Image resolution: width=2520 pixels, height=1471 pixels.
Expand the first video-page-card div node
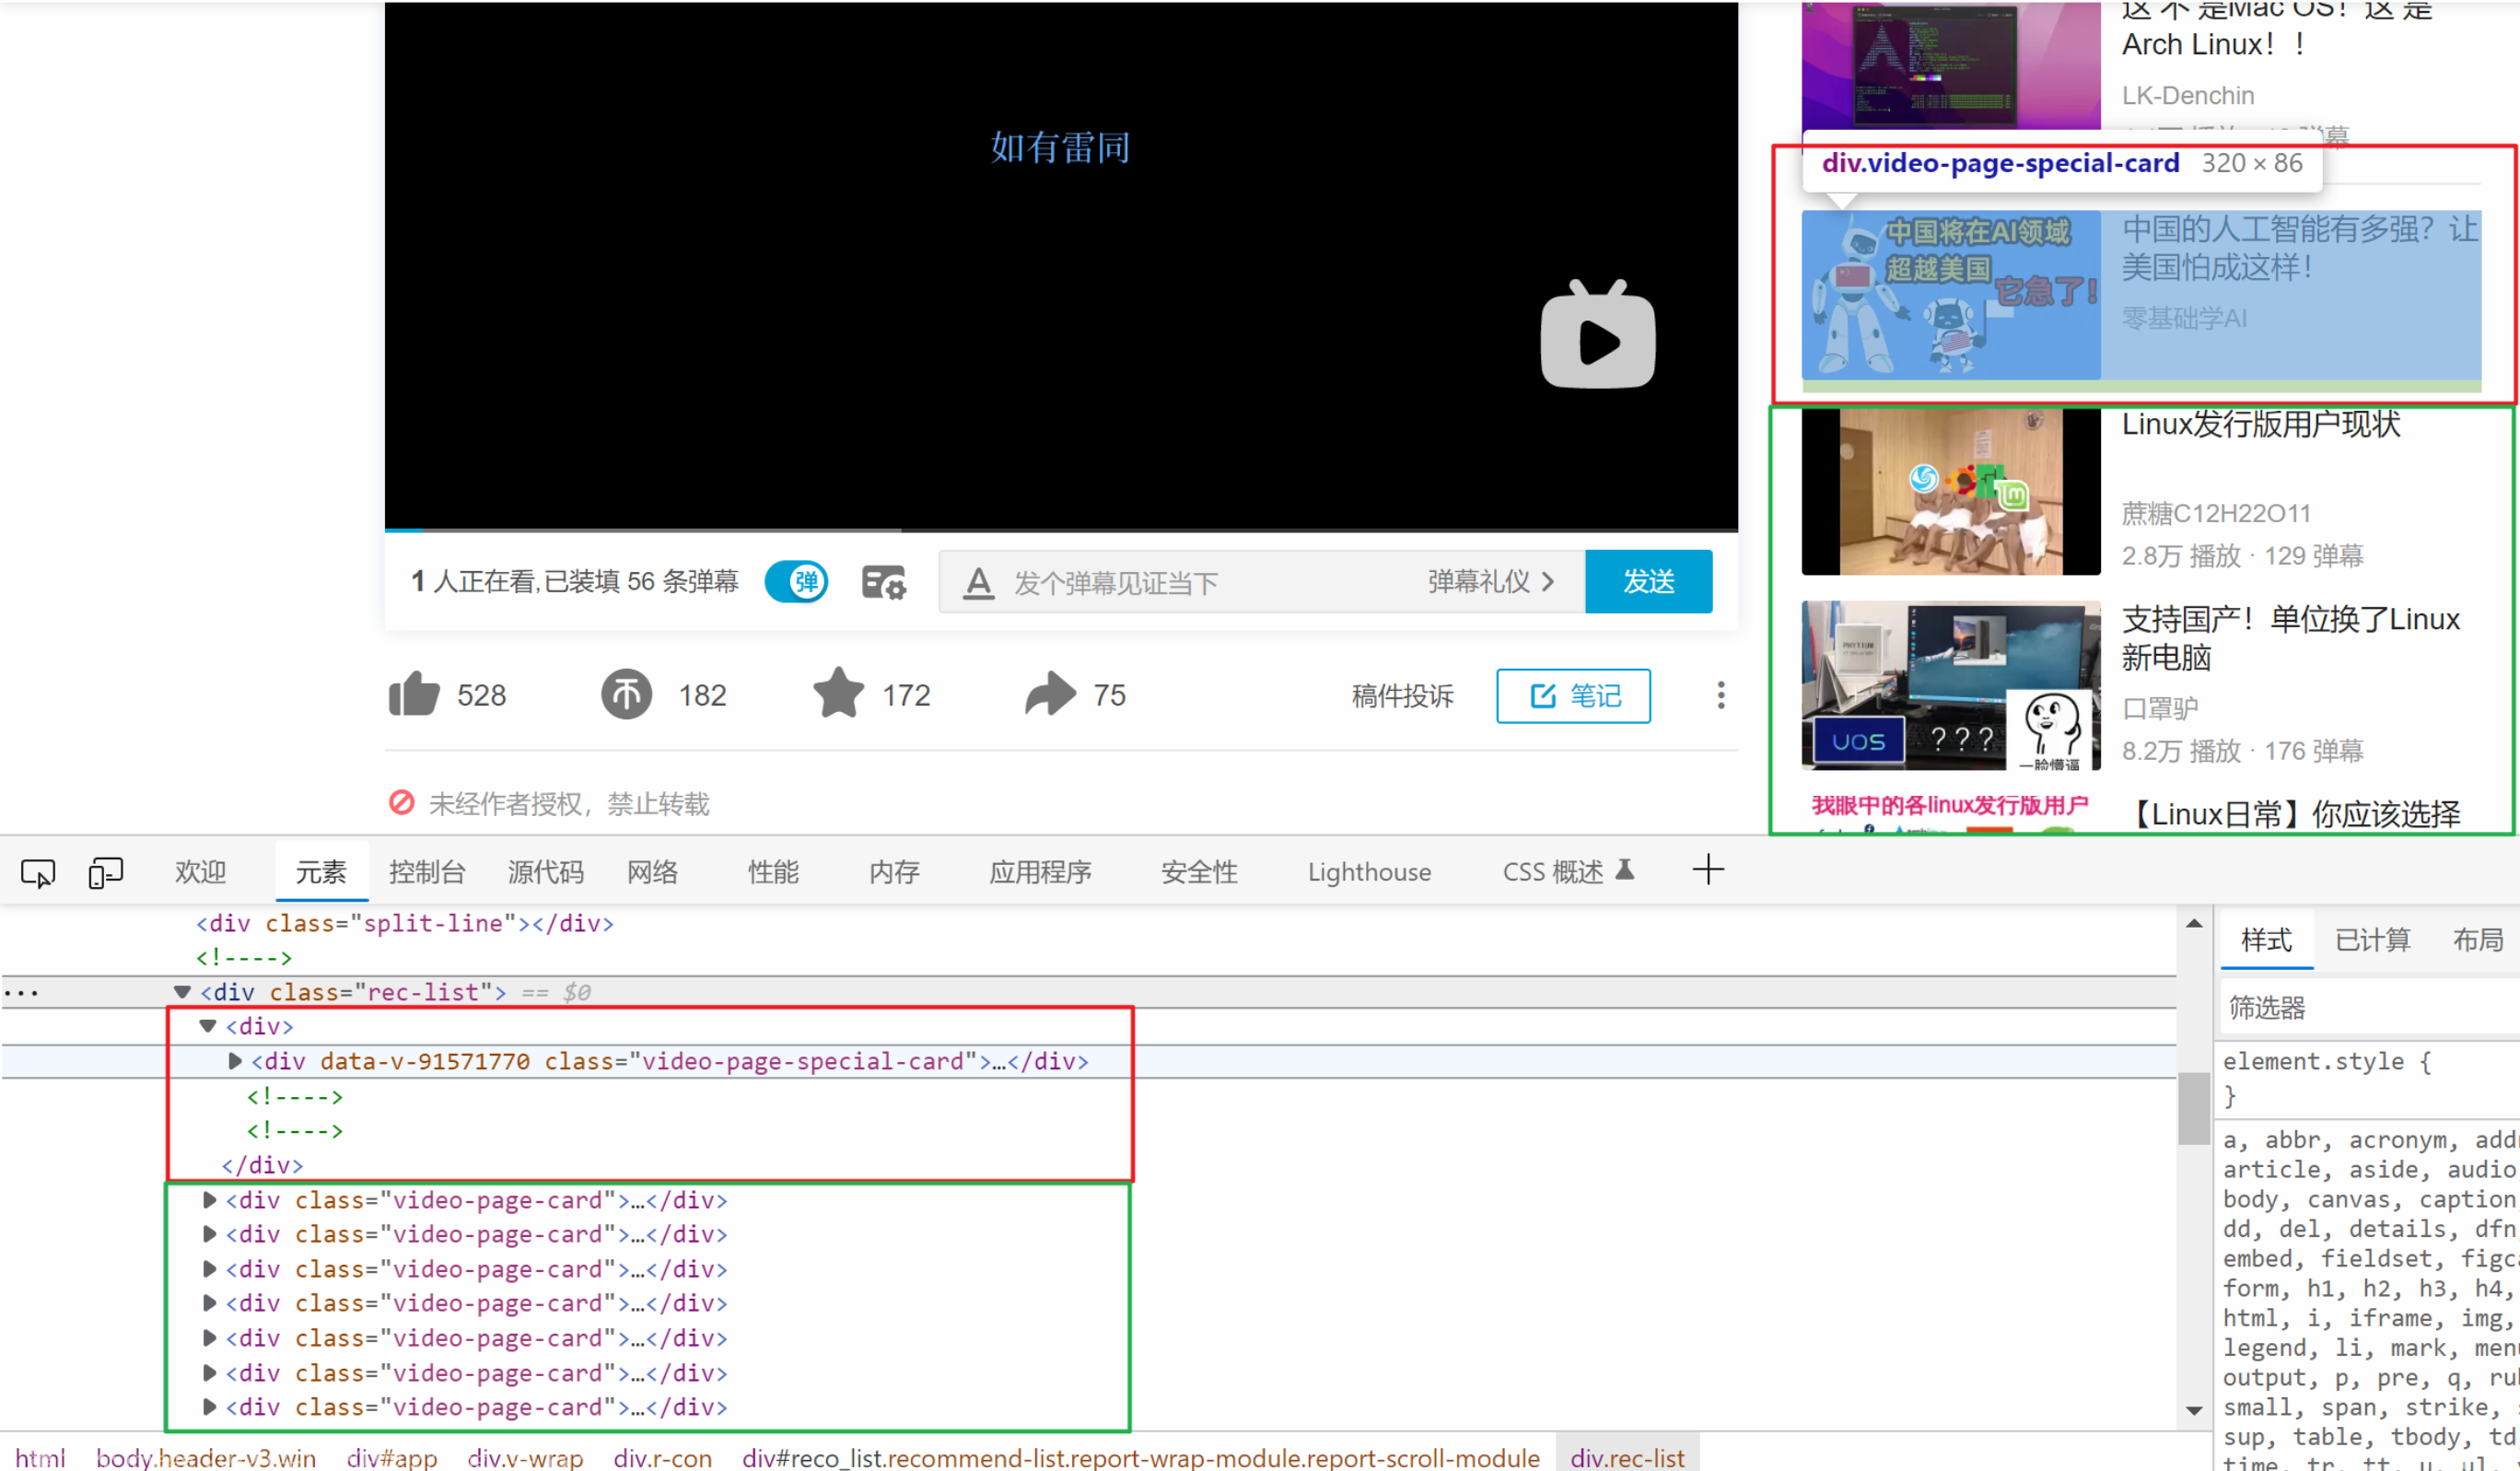[x=209, y=1199]
